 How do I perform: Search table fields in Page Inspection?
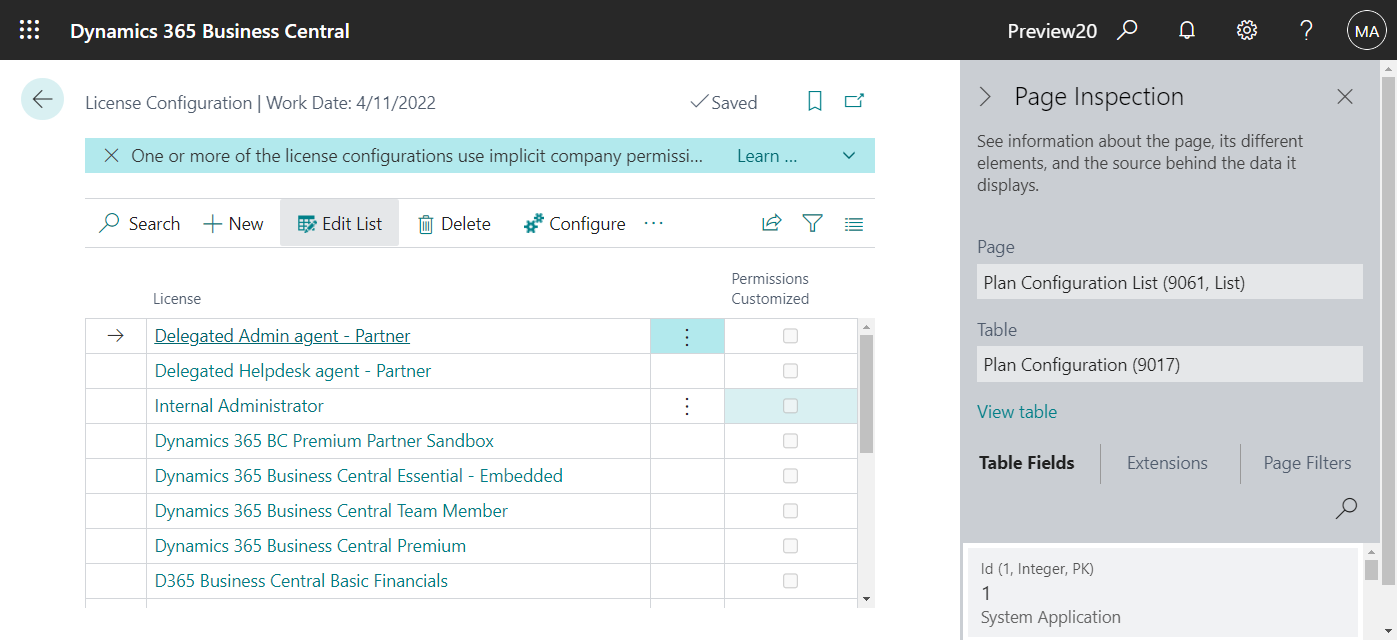(x=1346, y=509)
